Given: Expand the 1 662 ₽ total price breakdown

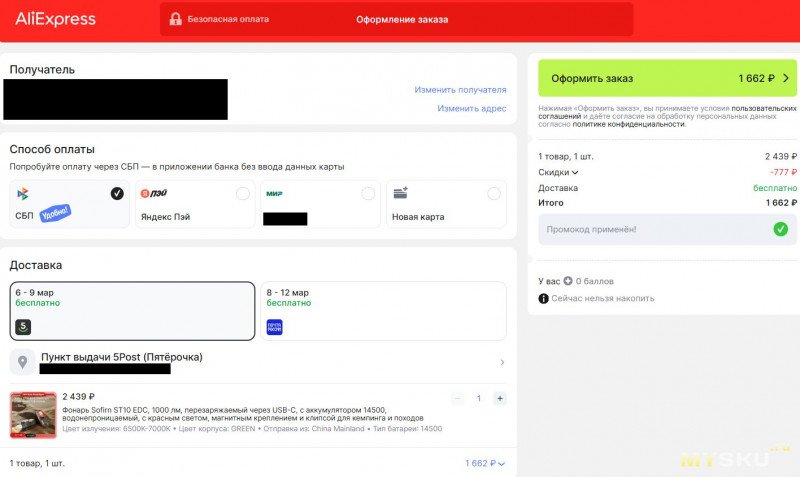Looking at the screenshot, I should [485, 463].
